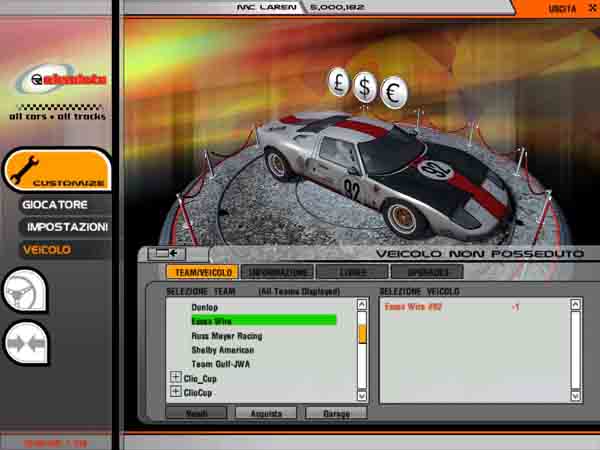Click the steering wheel control icon

pos(25,291)
